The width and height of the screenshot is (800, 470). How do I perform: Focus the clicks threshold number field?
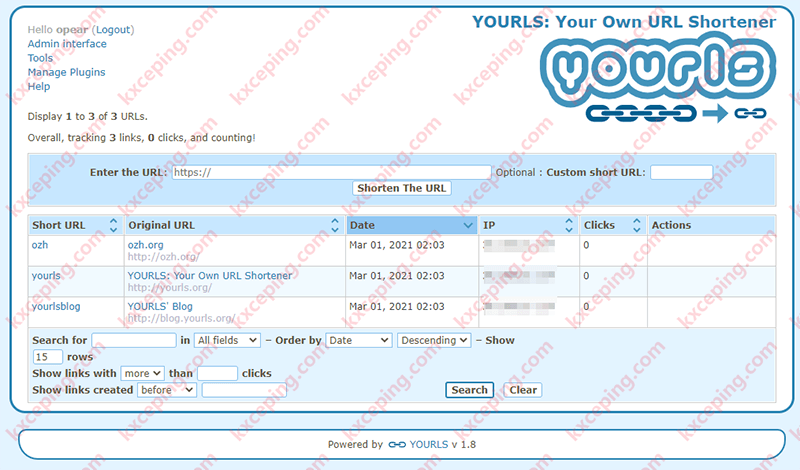click(217, 374)
